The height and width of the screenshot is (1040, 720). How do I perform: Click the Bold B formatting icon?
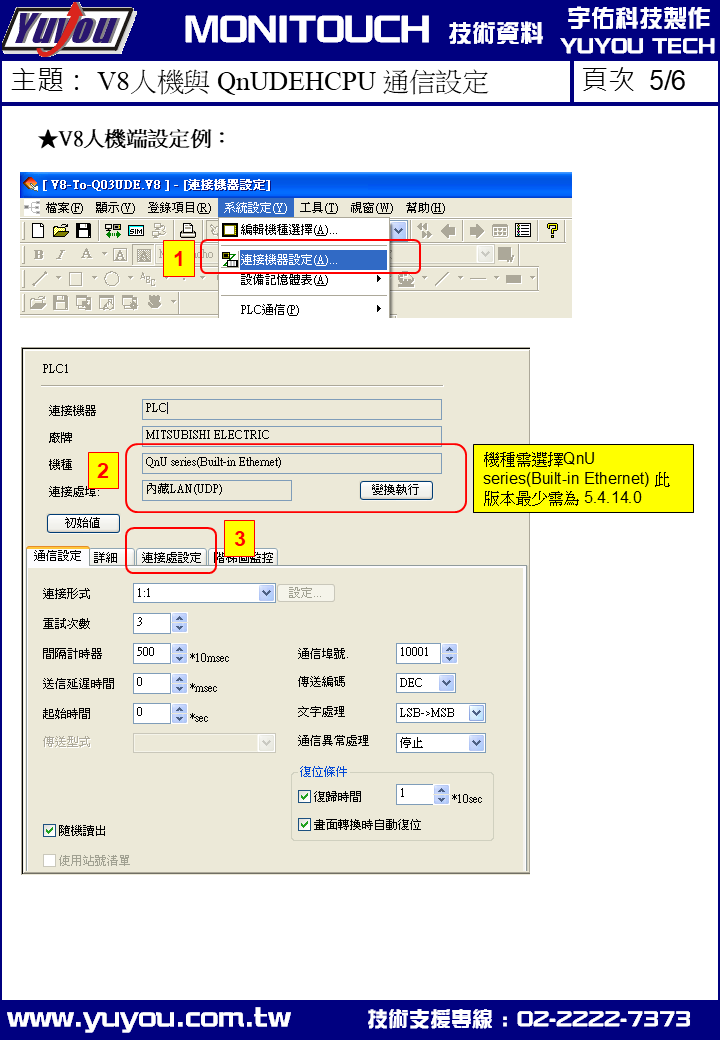38,254
